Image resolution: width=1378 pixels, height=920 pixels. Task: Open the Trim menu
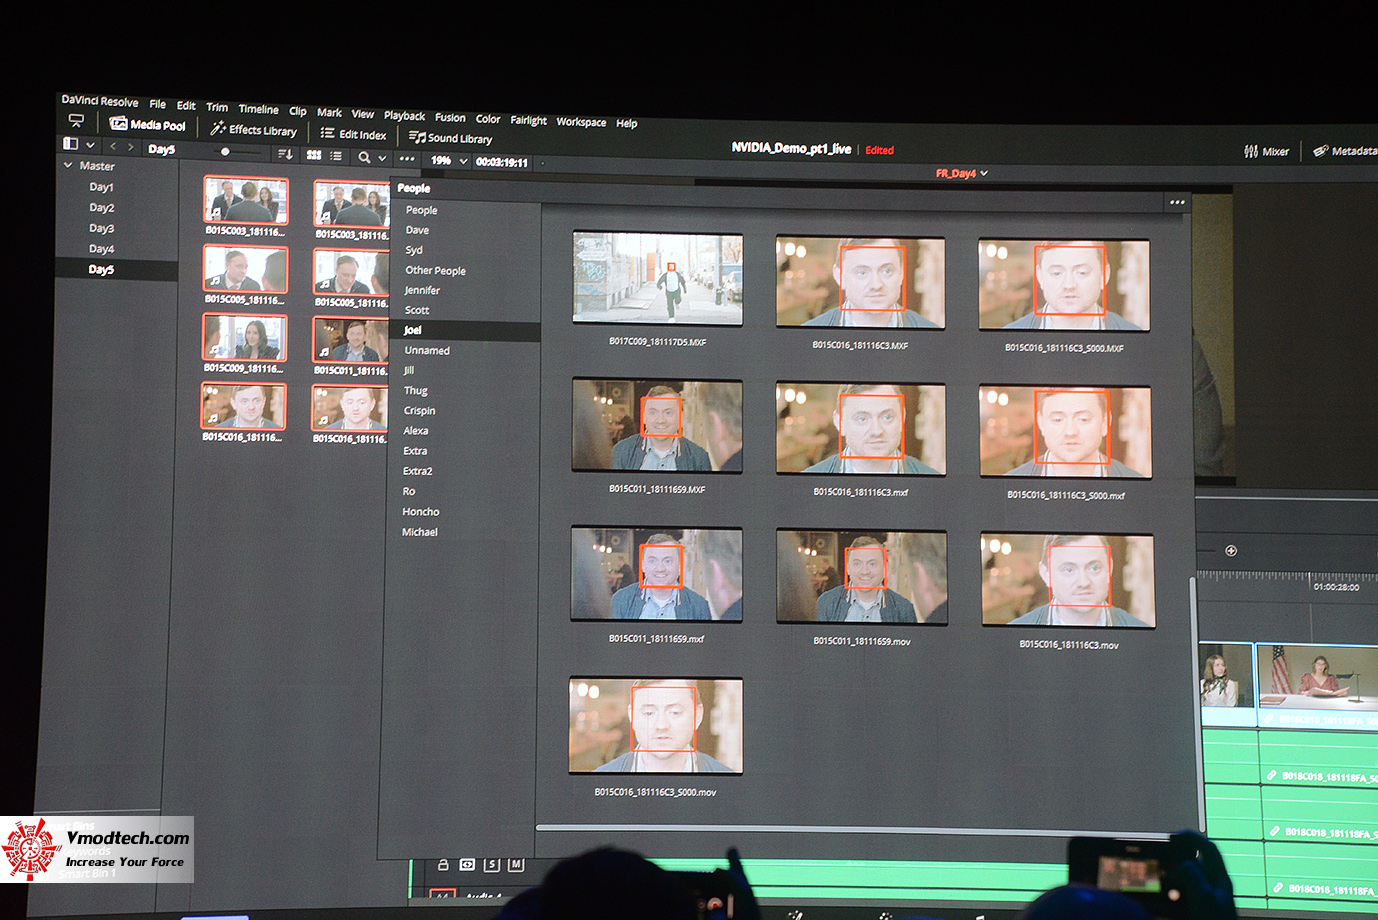[217, 107]
